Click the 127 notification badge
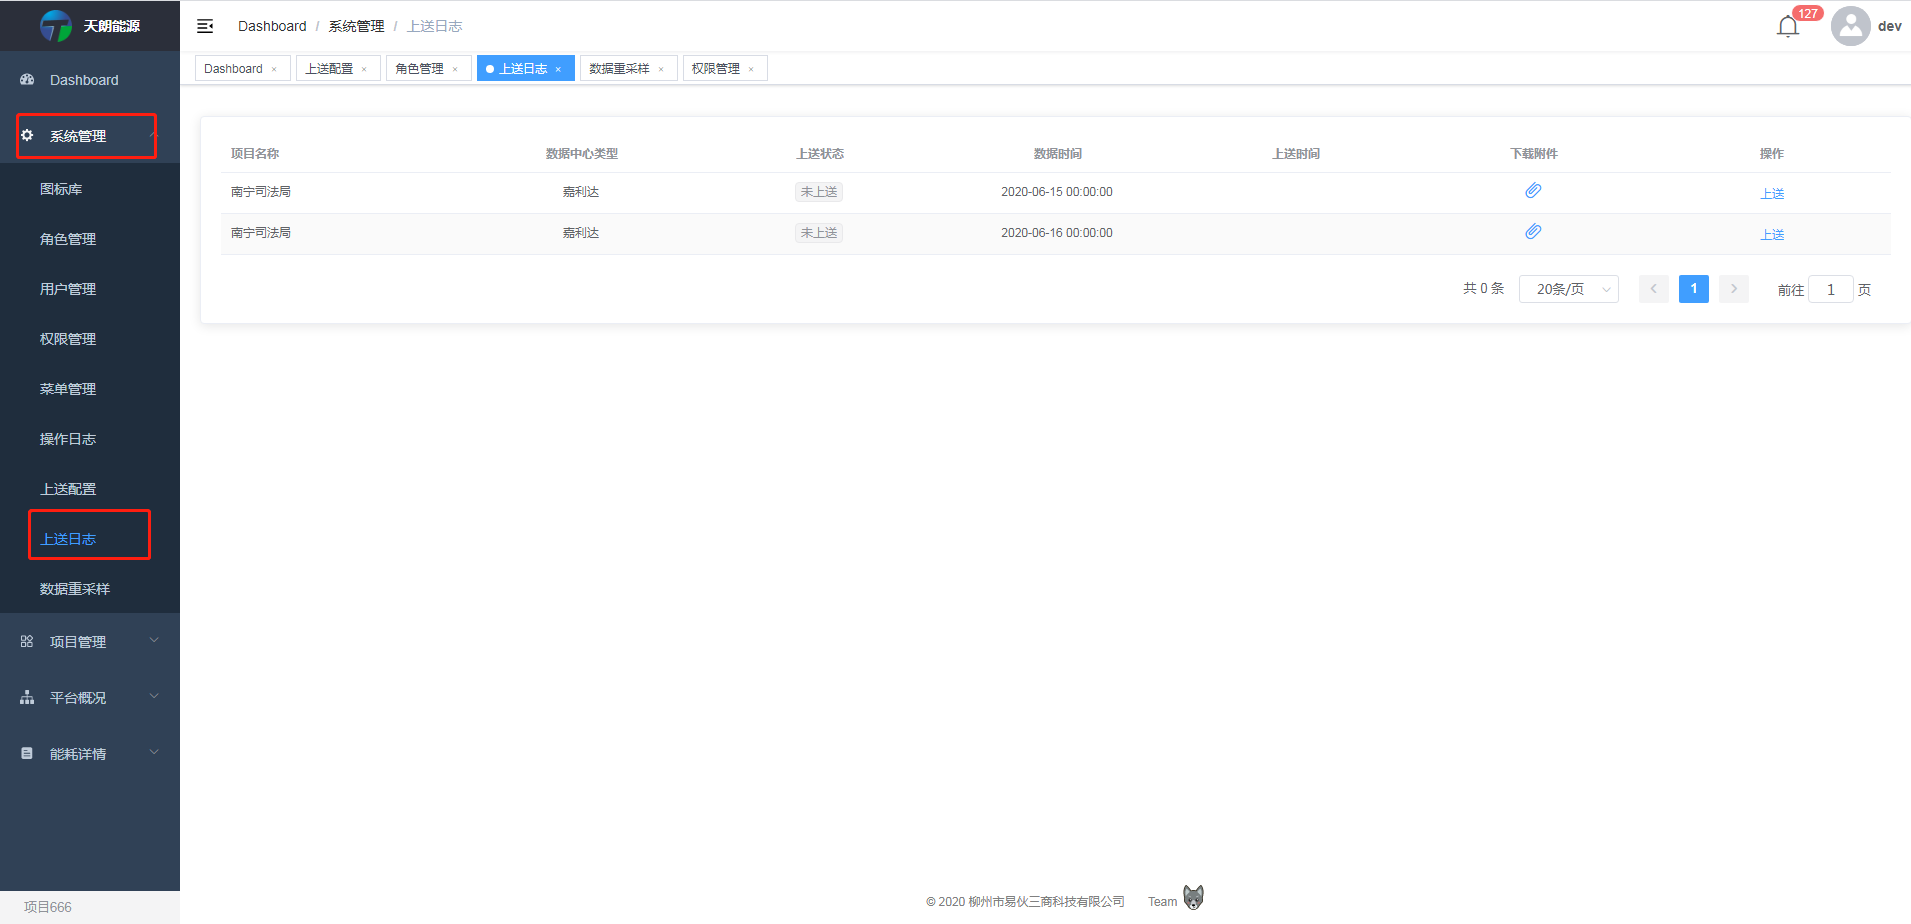 (x=1808, y=13)
